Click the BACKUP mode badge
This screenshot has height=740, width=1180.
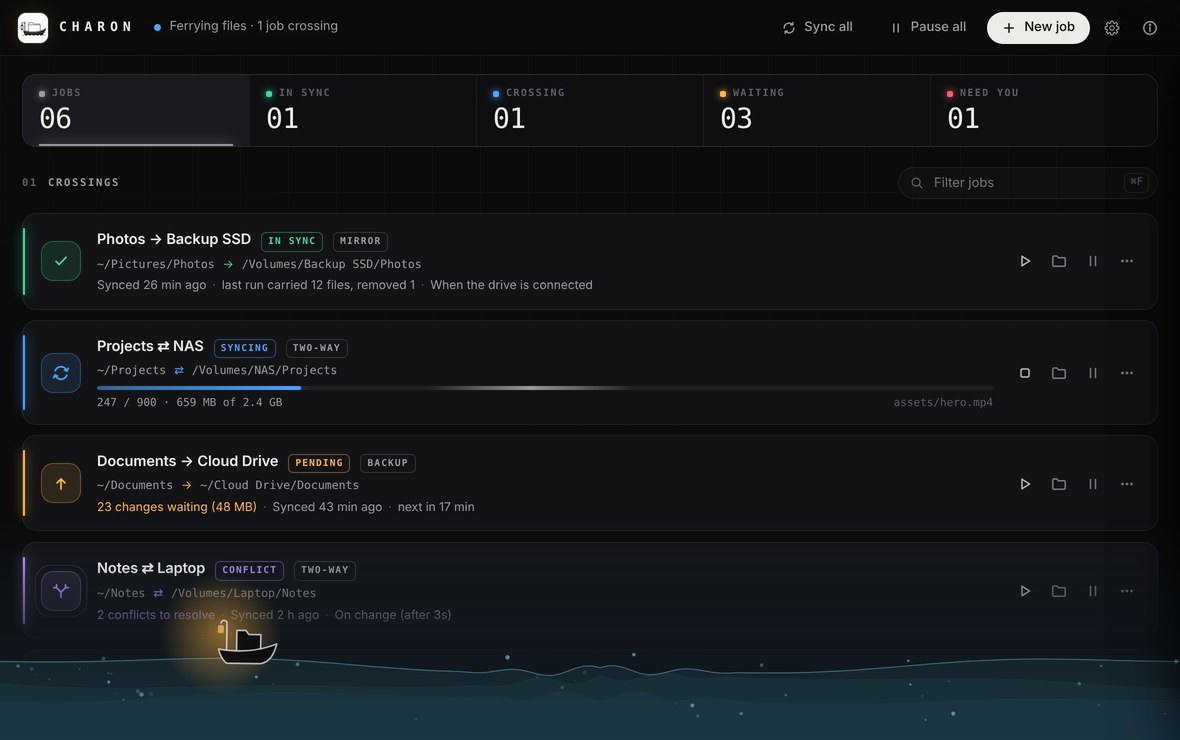(x=388, y=463)
